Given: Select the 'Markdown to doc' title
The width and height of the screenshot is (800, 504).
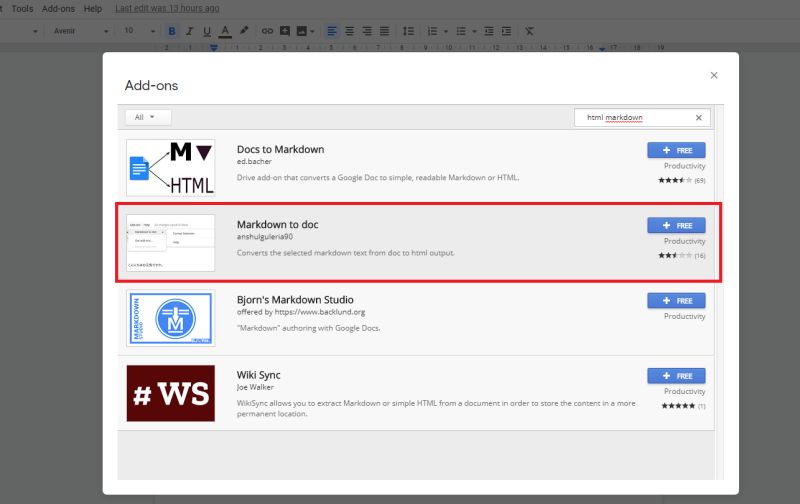Looking at the screenshot, I should point(277,224).
